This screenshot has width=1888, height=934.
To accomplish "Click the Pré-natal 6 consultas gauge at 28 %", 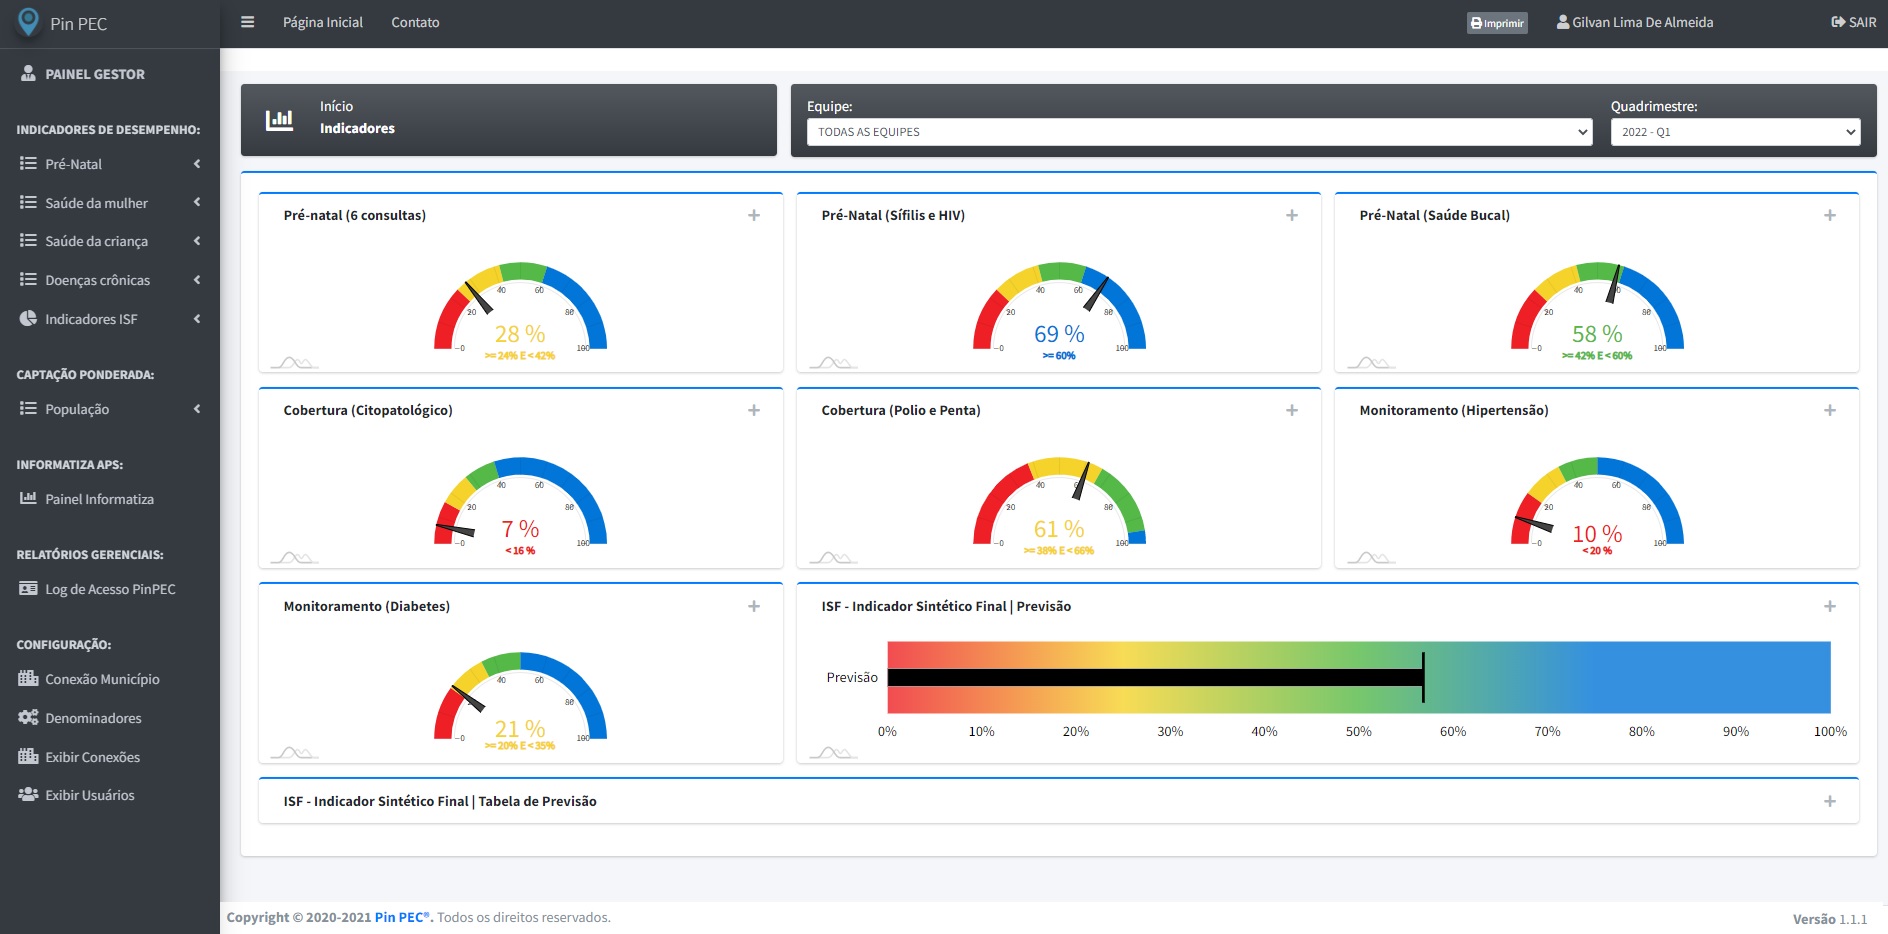I will click(520, 308).
